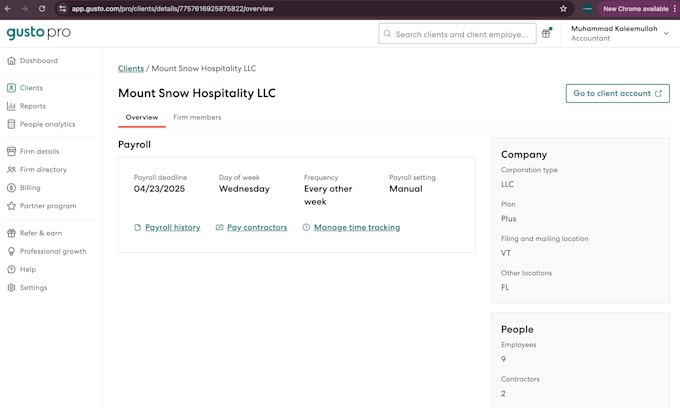Open Dashboard in the sidebar
This screenshot has width=680, height=408.
pyautogui.click(x=39, y=61)
